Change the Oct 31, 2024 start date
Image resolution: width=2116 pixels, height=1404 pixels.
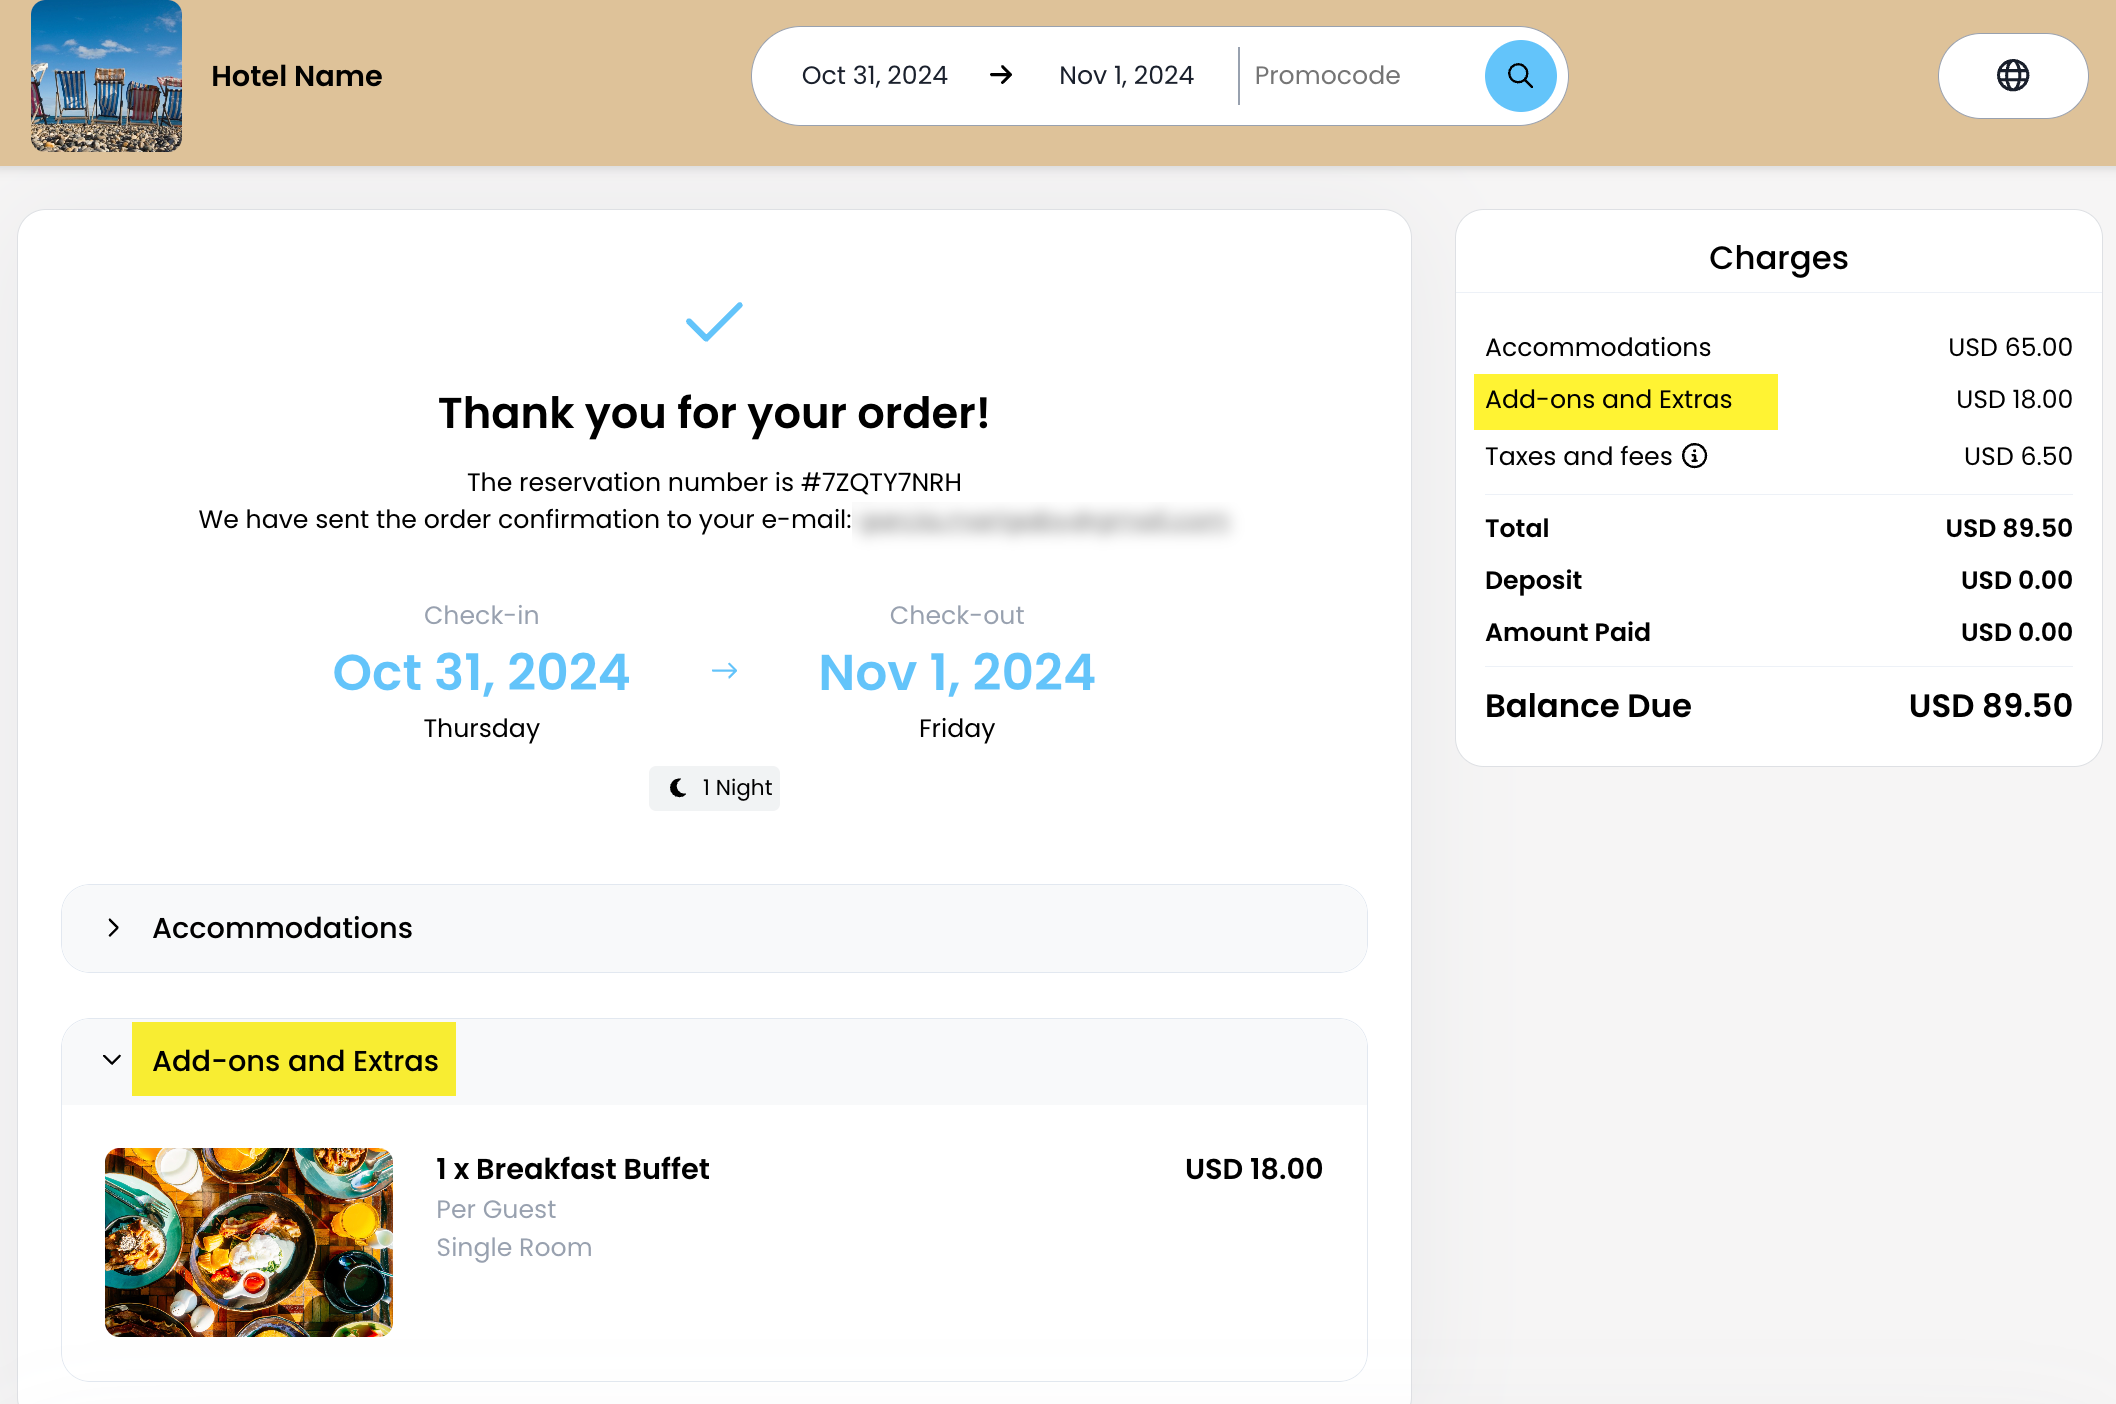[x=874, y=76]
